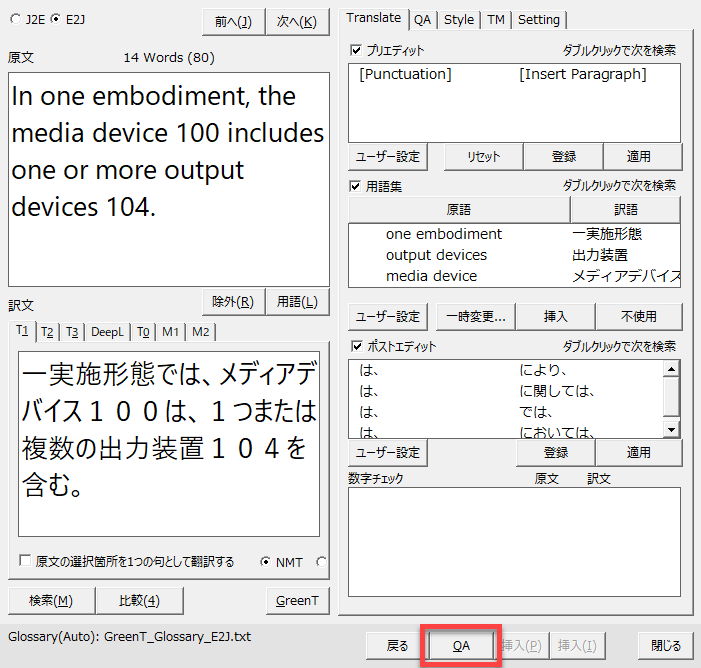This screenshot has height=668, width=701.
Task: Open the Style tab
Action: [459, 19]
